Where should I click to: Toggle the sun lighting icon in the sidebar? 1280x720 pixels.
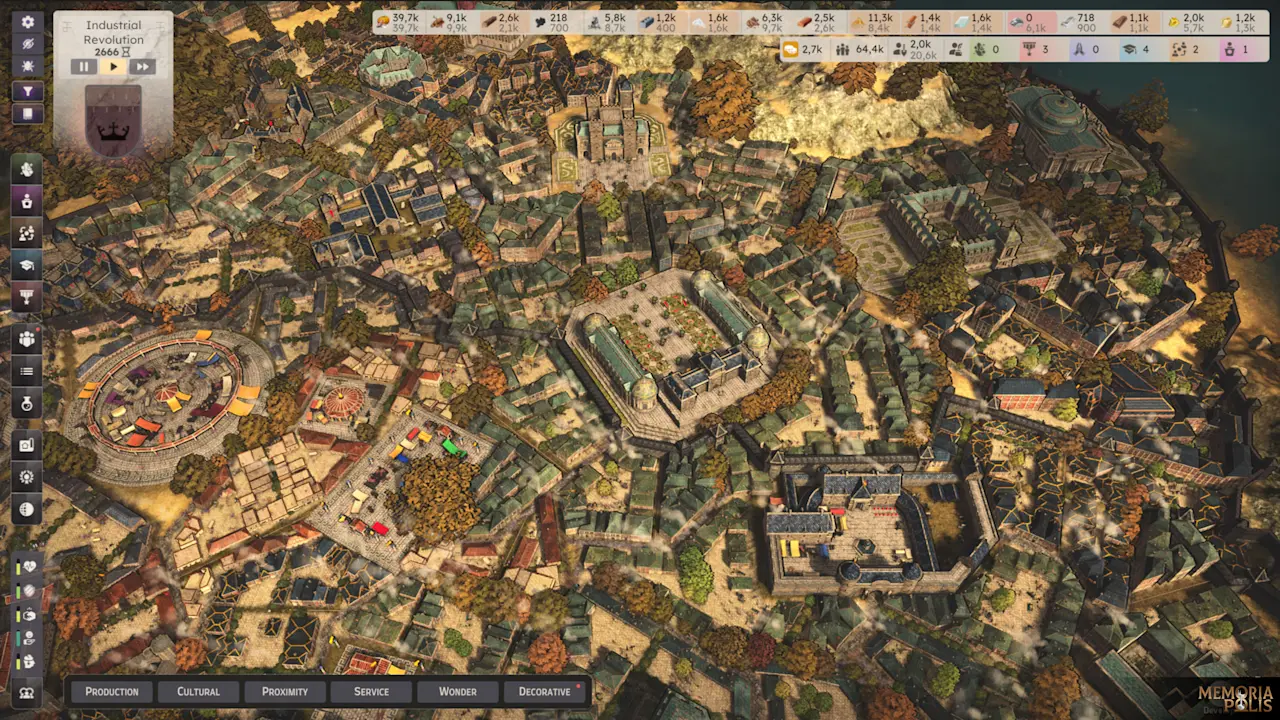[x=27, y=65]
